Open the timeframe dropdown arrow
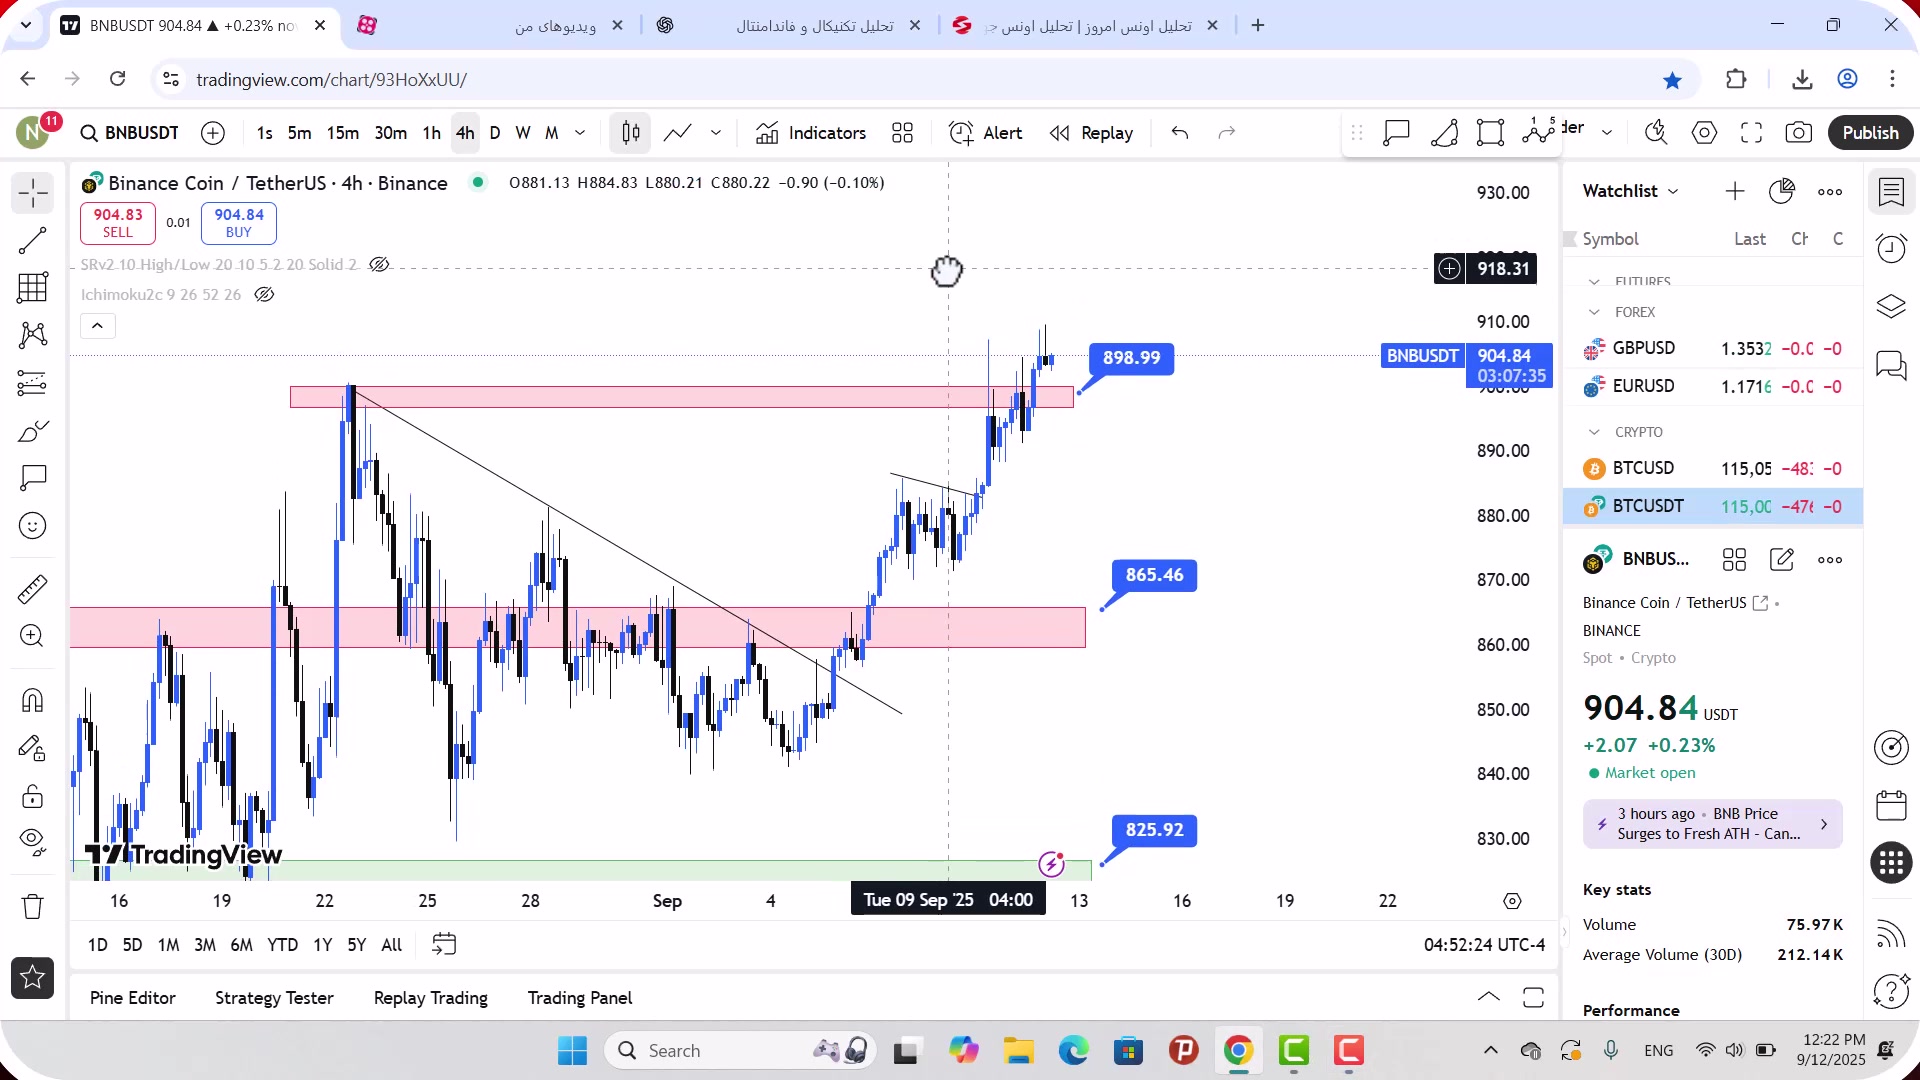 [580, 133]
